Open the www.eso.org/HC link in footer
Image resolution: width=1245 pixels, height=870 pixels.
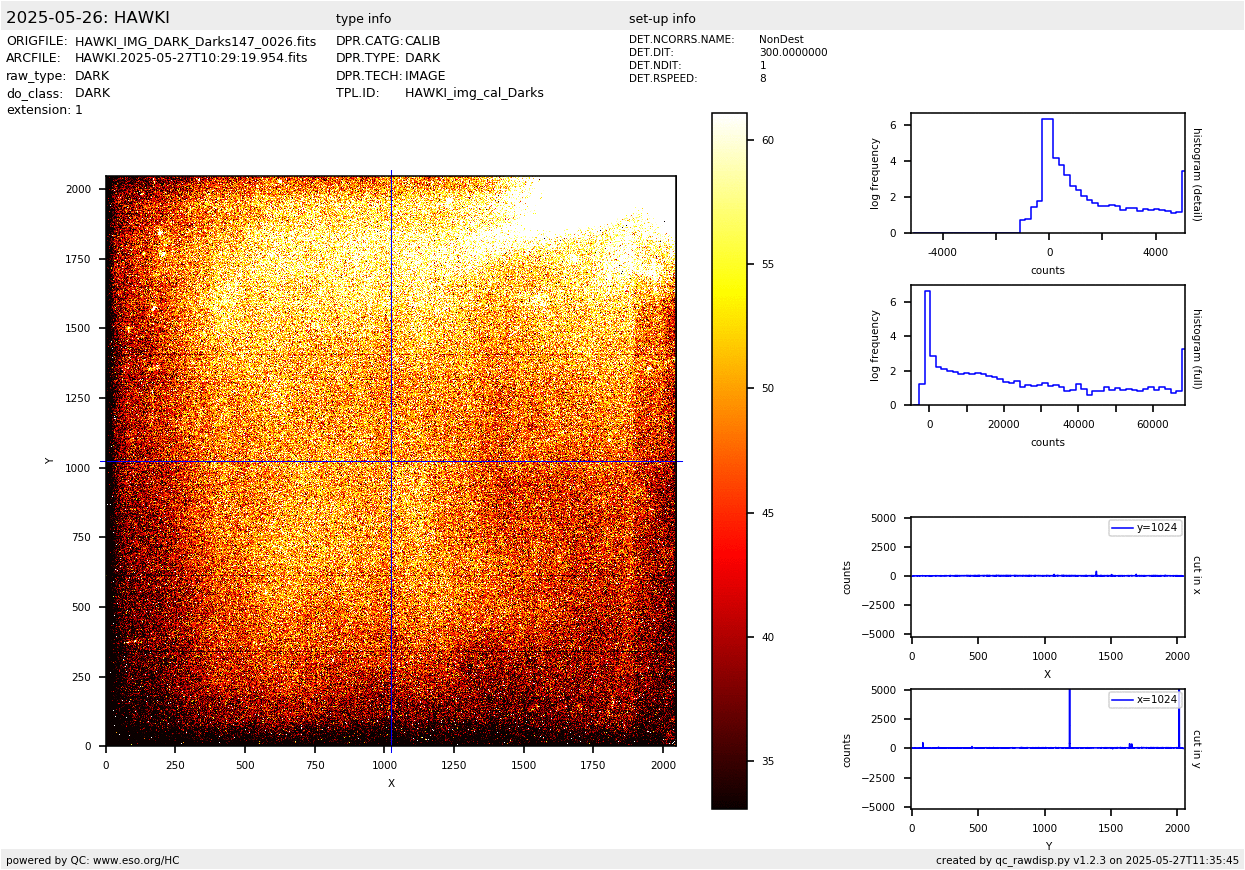(x=136, y=860)
